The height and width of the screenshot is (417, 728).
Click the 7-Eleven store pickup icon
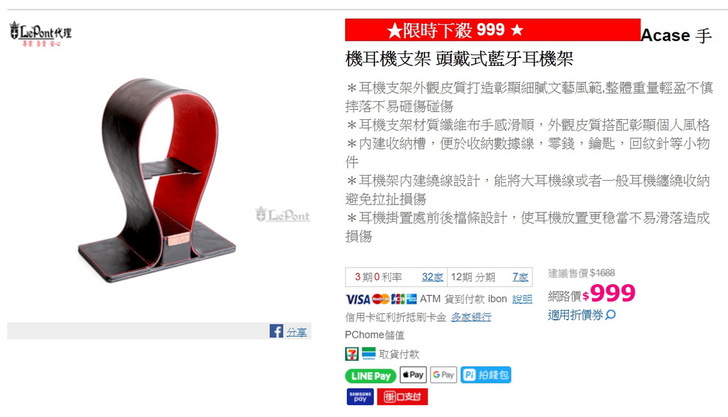352,354
